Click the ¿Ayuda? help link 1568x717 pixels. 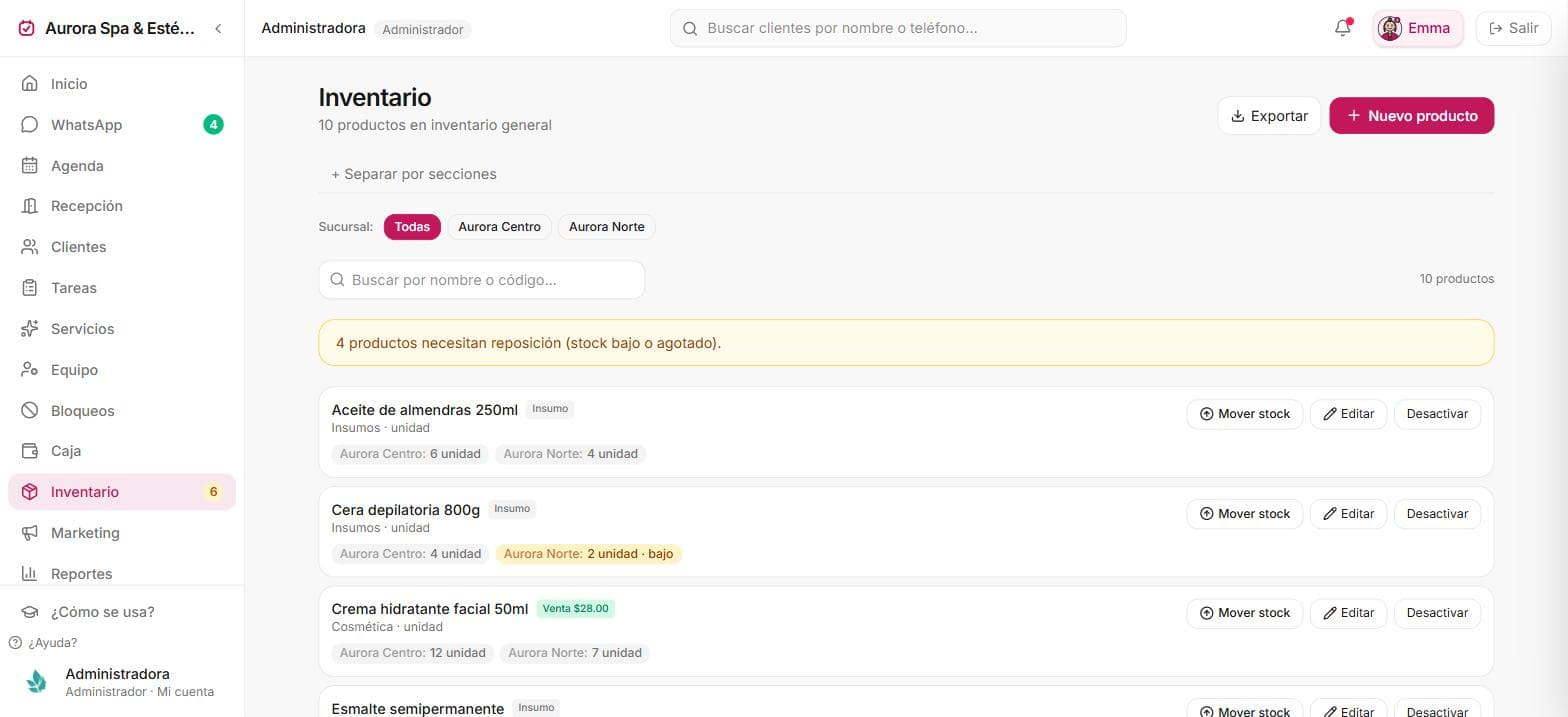click(43, 643)
